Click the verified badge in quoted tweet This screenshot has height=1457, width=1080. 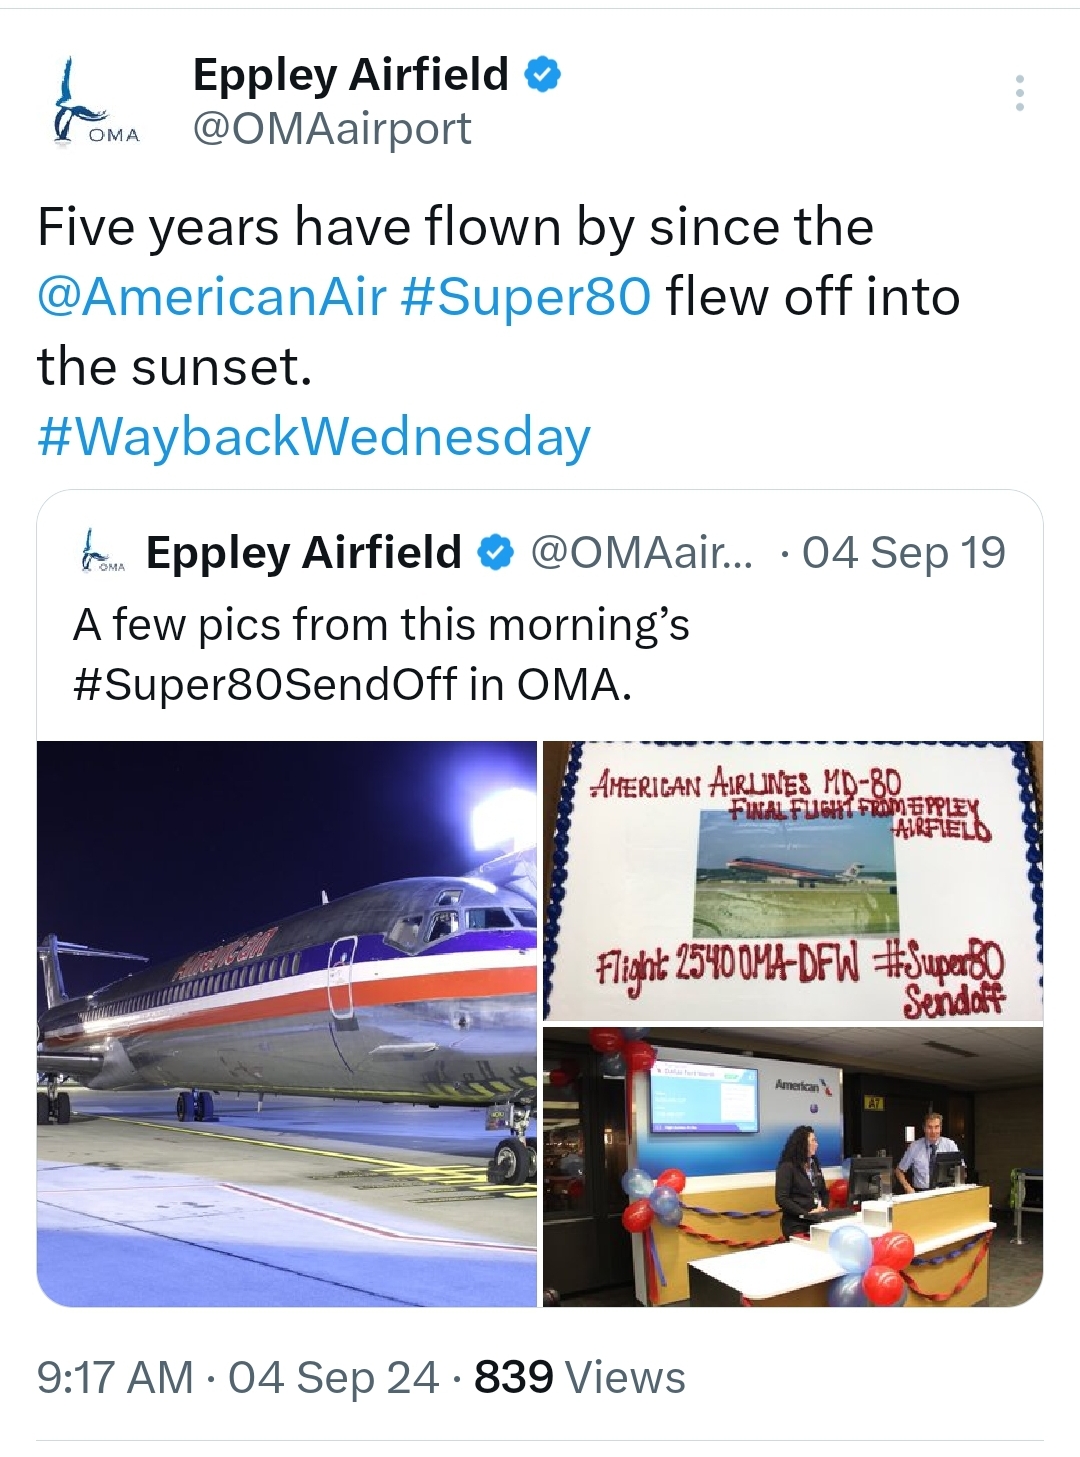[495, 553]
